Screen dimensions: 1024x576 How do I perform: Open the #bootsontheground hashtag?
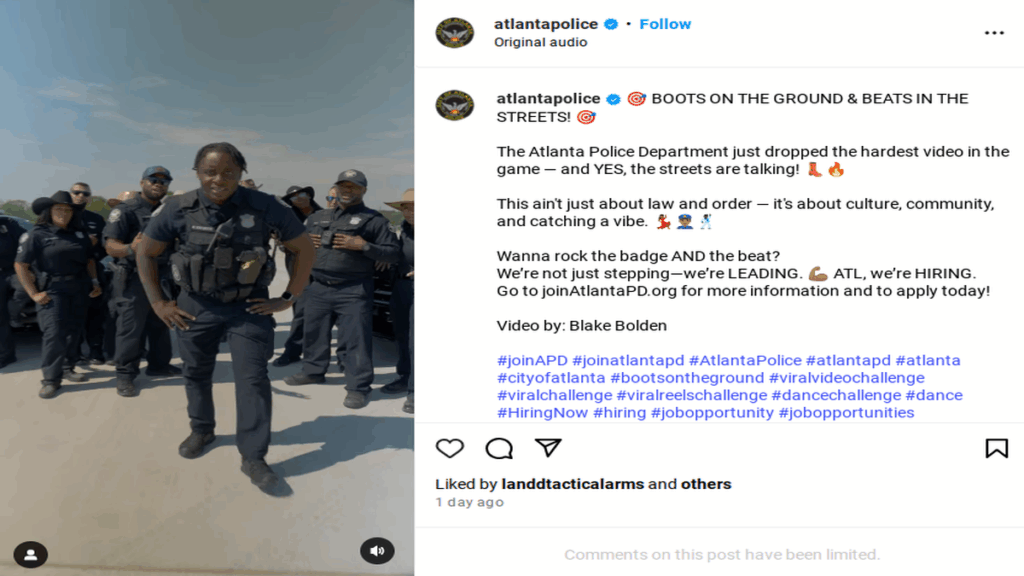pyautogui.click(x=687, y=377)
